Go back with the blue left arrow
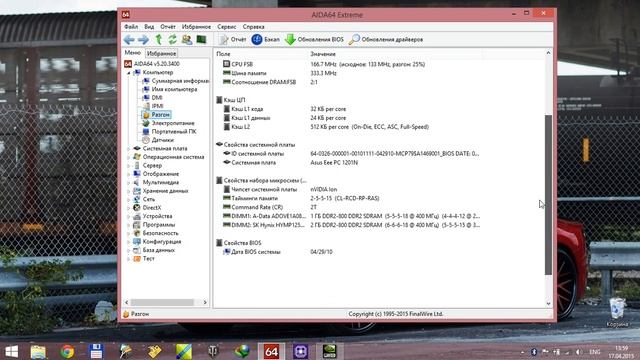Screen dimensions: 640x360 pyautogui.click(x=129, y=40)
